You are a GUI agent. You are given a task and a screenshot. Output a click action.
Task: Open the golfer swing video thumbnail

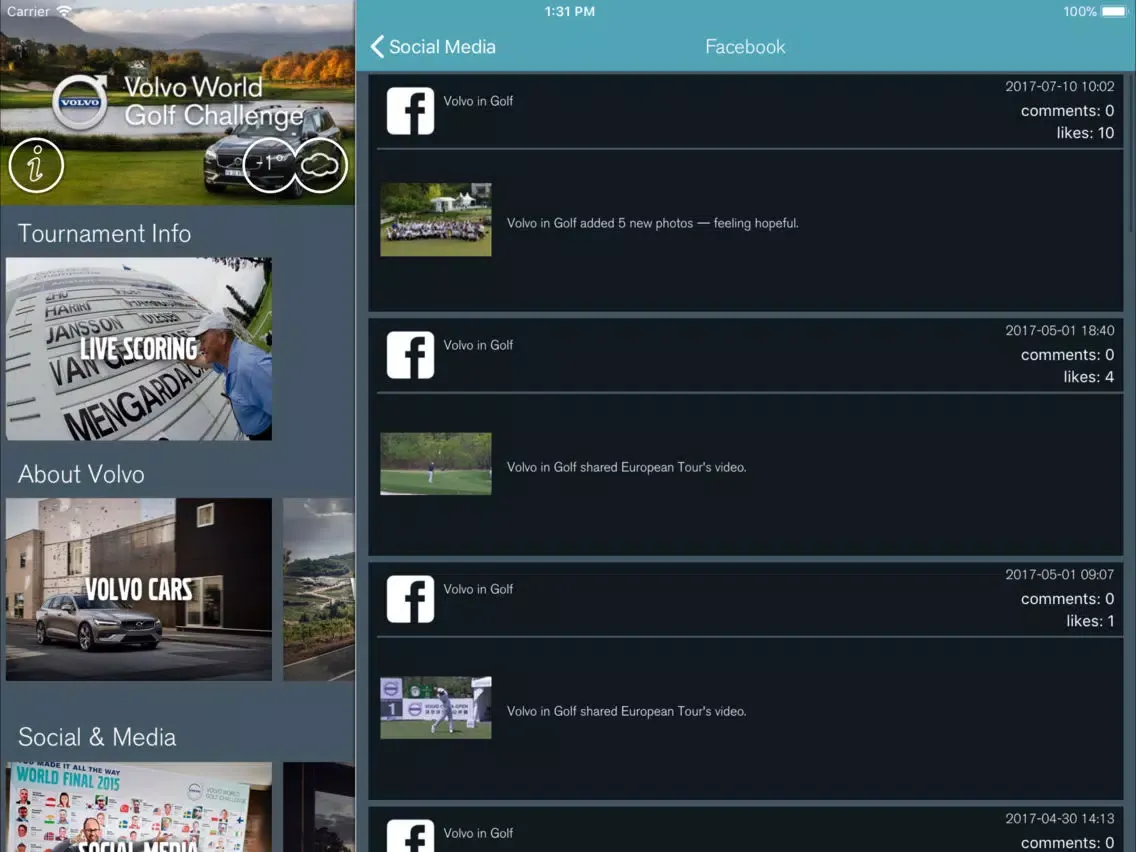[436, 708]
